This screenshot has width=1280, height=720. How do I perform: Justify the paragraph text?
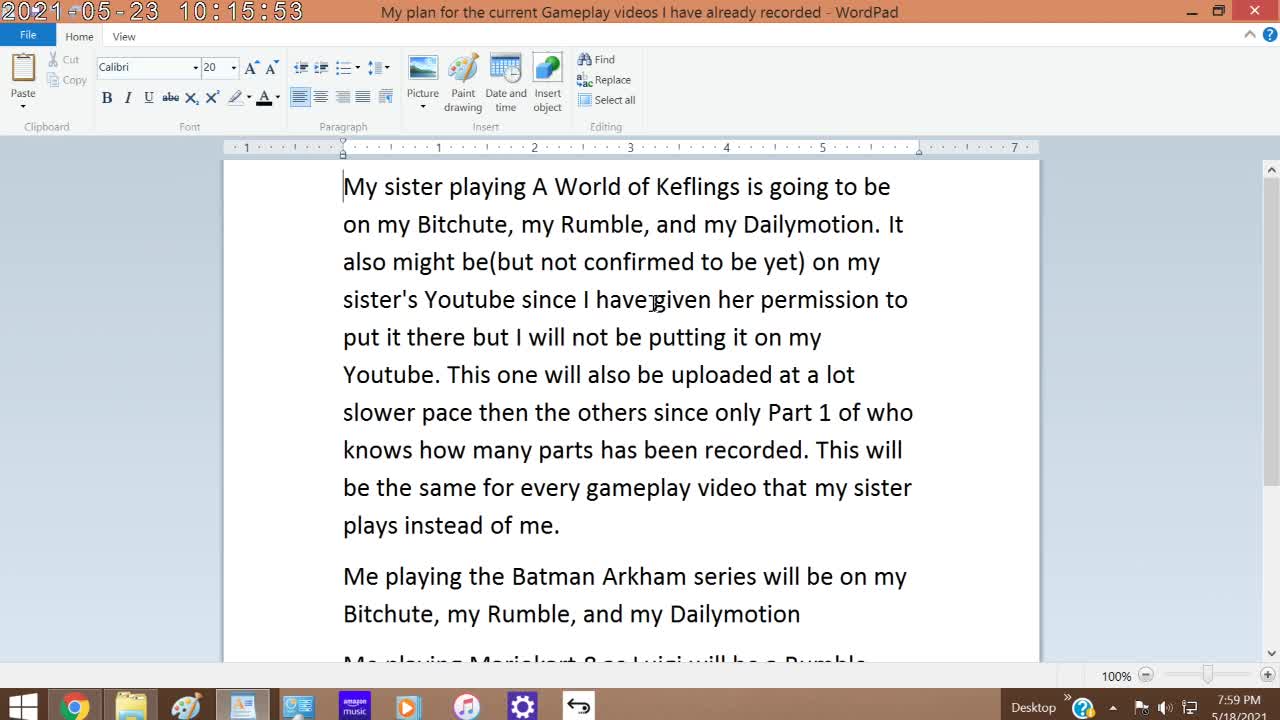(363, 97)
